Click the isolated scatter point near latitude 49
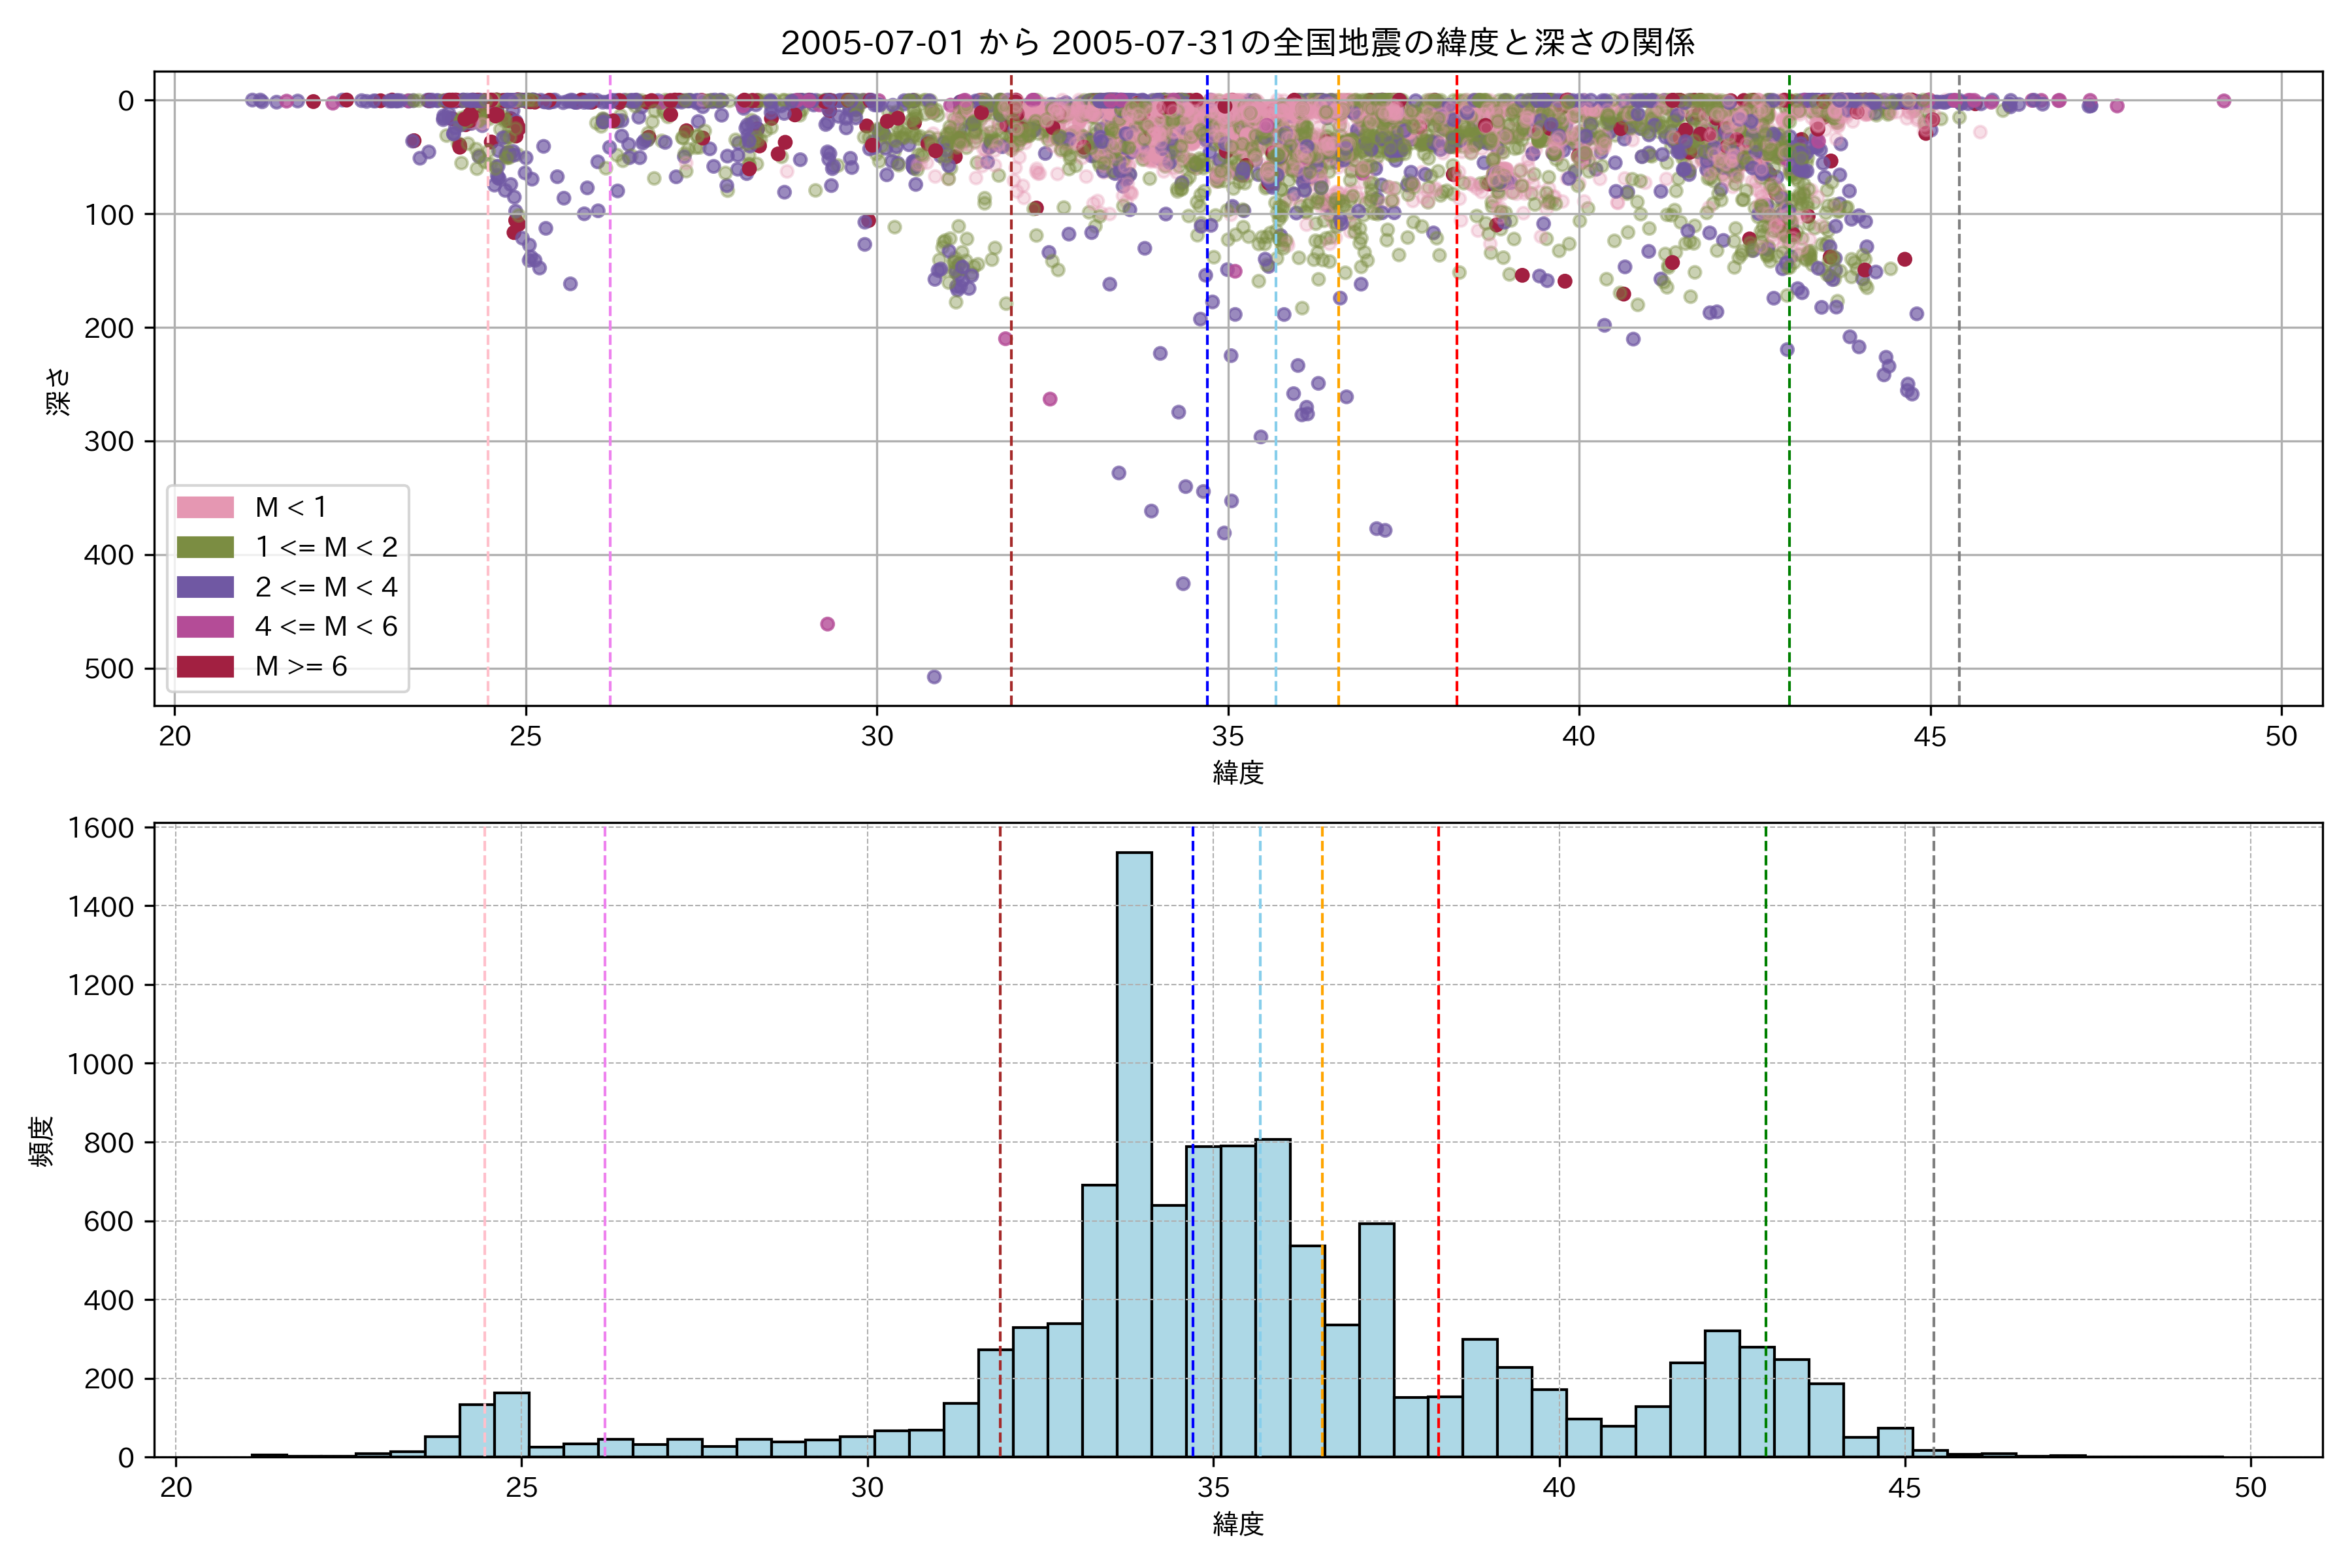Screen dimensions: 2352x1568 pyautogui.click(x=2223, y=100)
